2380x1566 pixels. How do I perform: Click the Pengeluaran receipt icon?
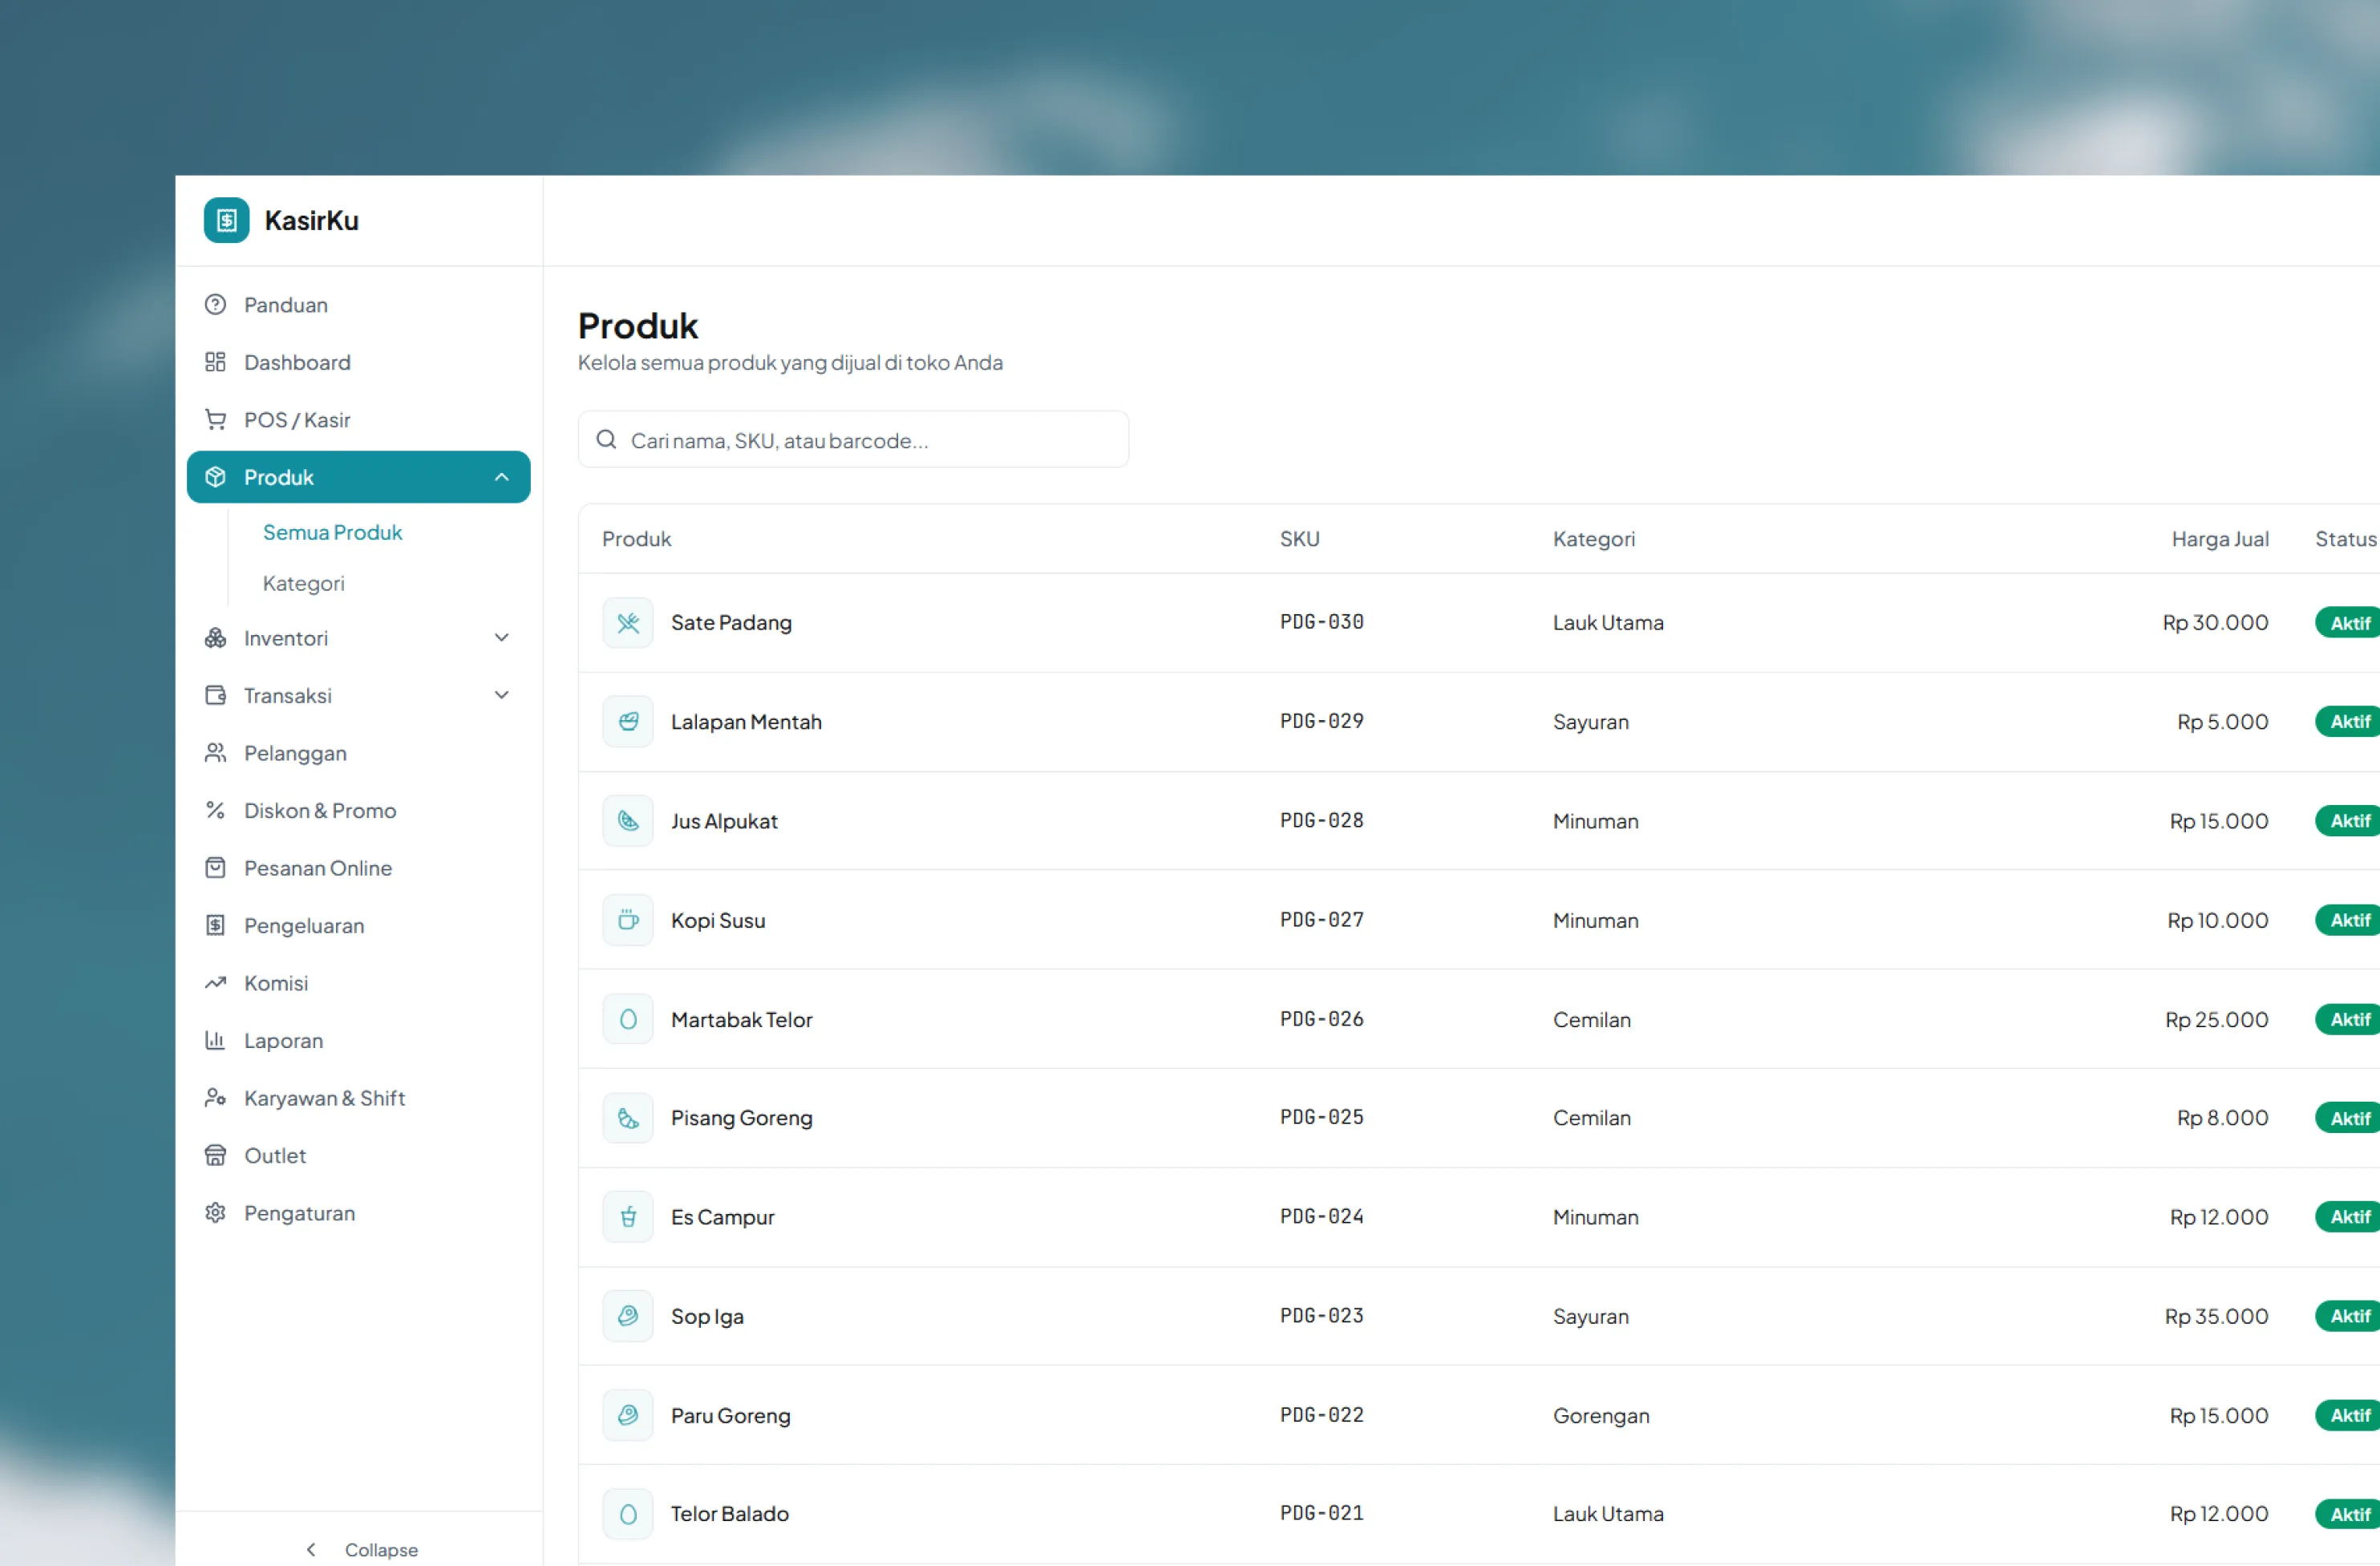pos(215,925)
